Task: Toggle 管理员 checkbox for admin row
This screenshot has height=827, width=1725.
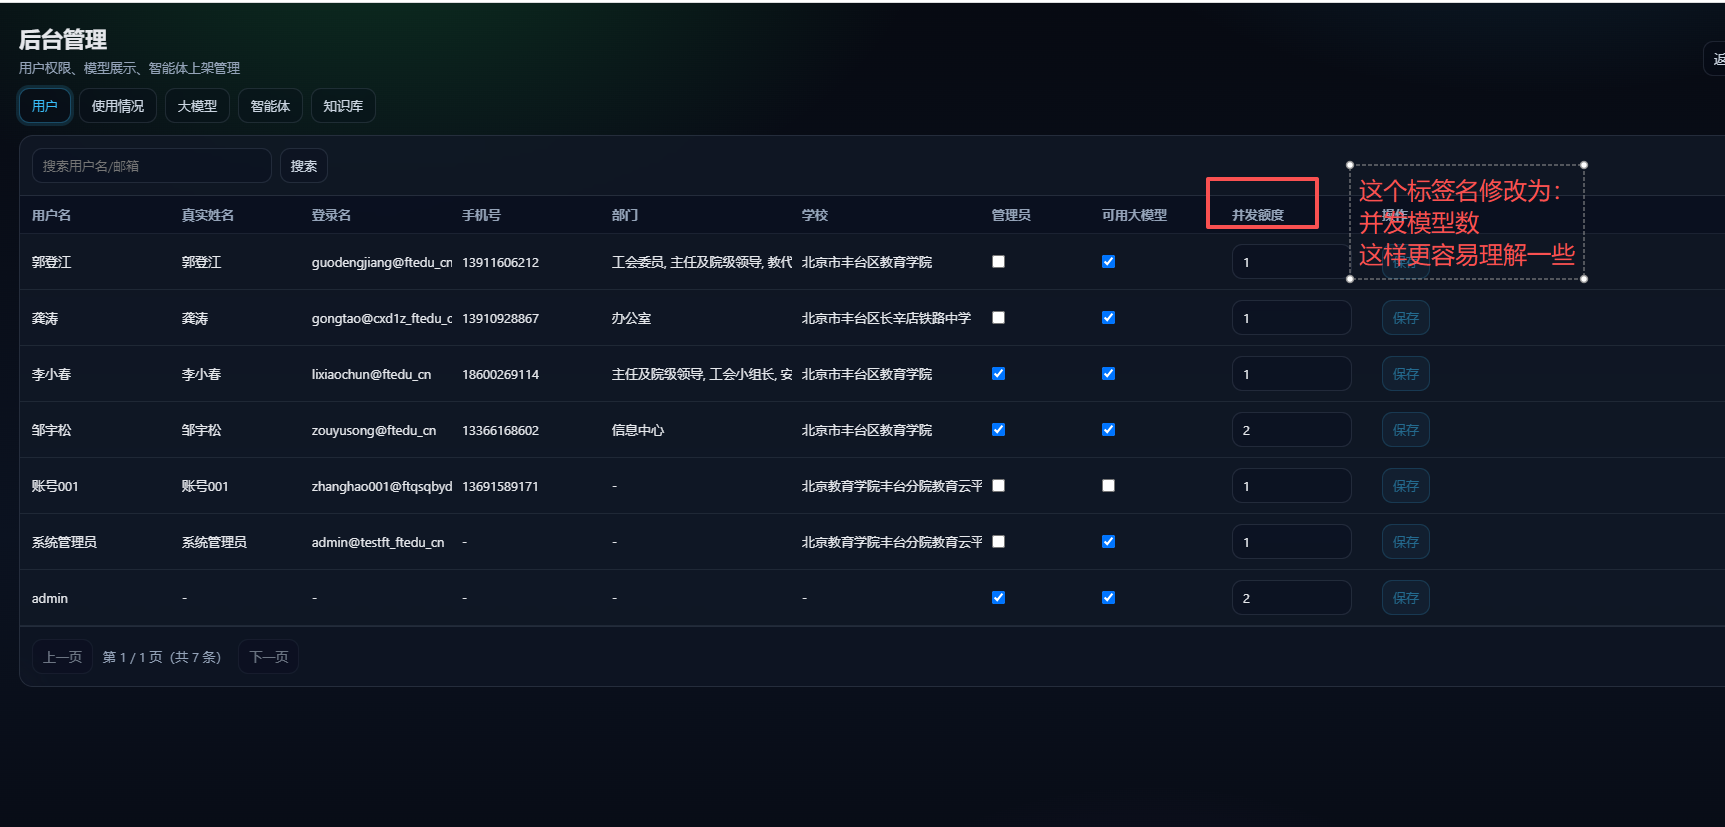Action: coord(998,598)
